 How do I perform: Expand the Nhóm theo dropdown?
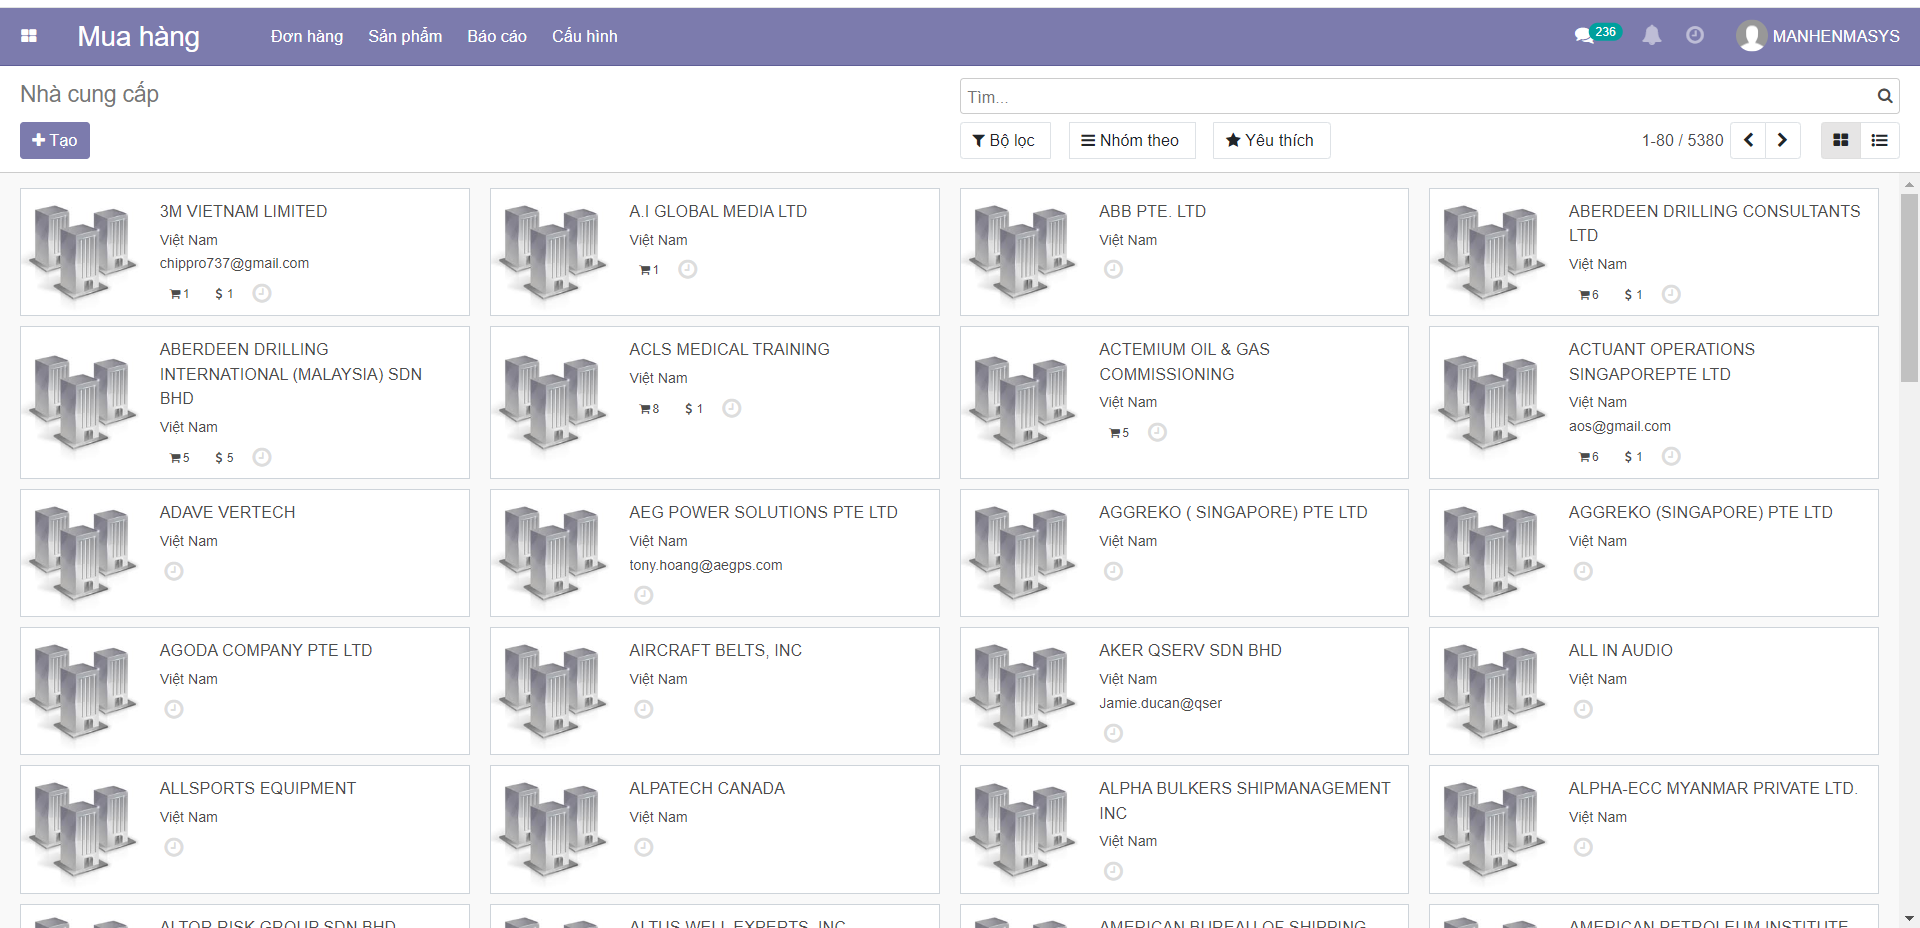pyautogui.click(x=1130, y=140)
